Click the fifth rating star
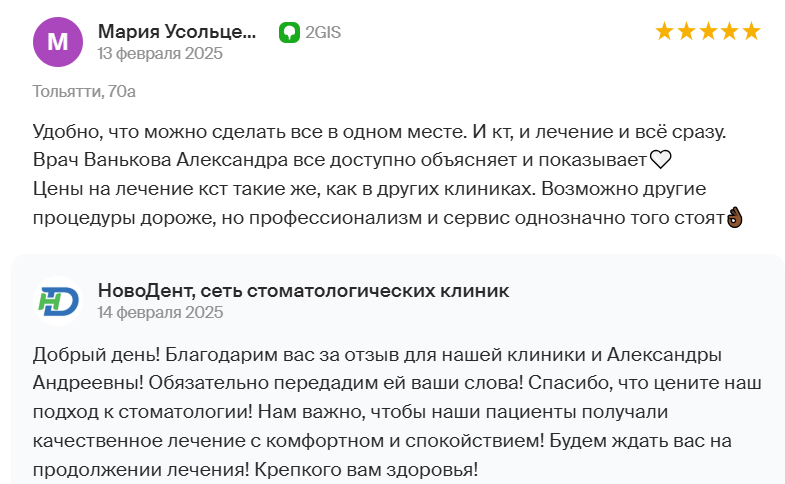 coord(751,32)
